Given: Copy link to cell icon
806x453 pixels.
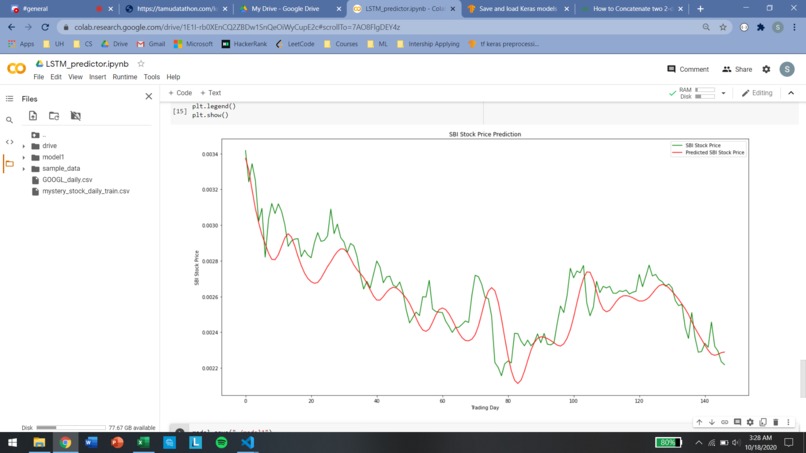Looking at the screenshot, I should pyautogui.click(x=725, y=422).
